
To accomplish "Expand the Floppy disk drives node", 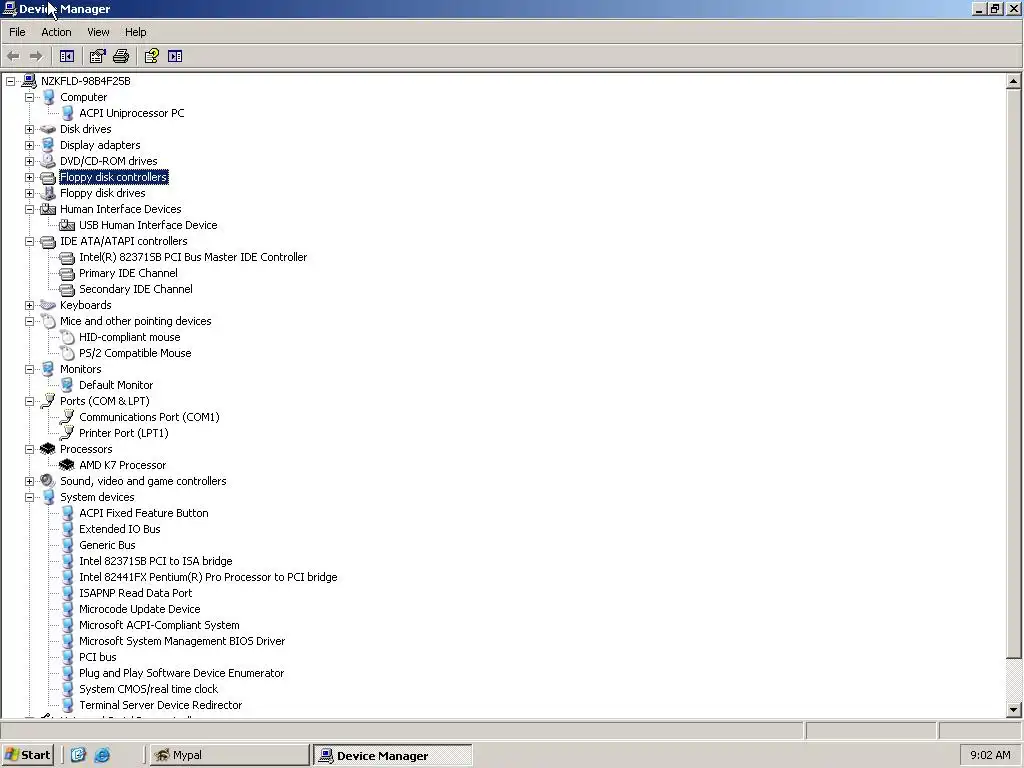I will [x=29, y=193].
